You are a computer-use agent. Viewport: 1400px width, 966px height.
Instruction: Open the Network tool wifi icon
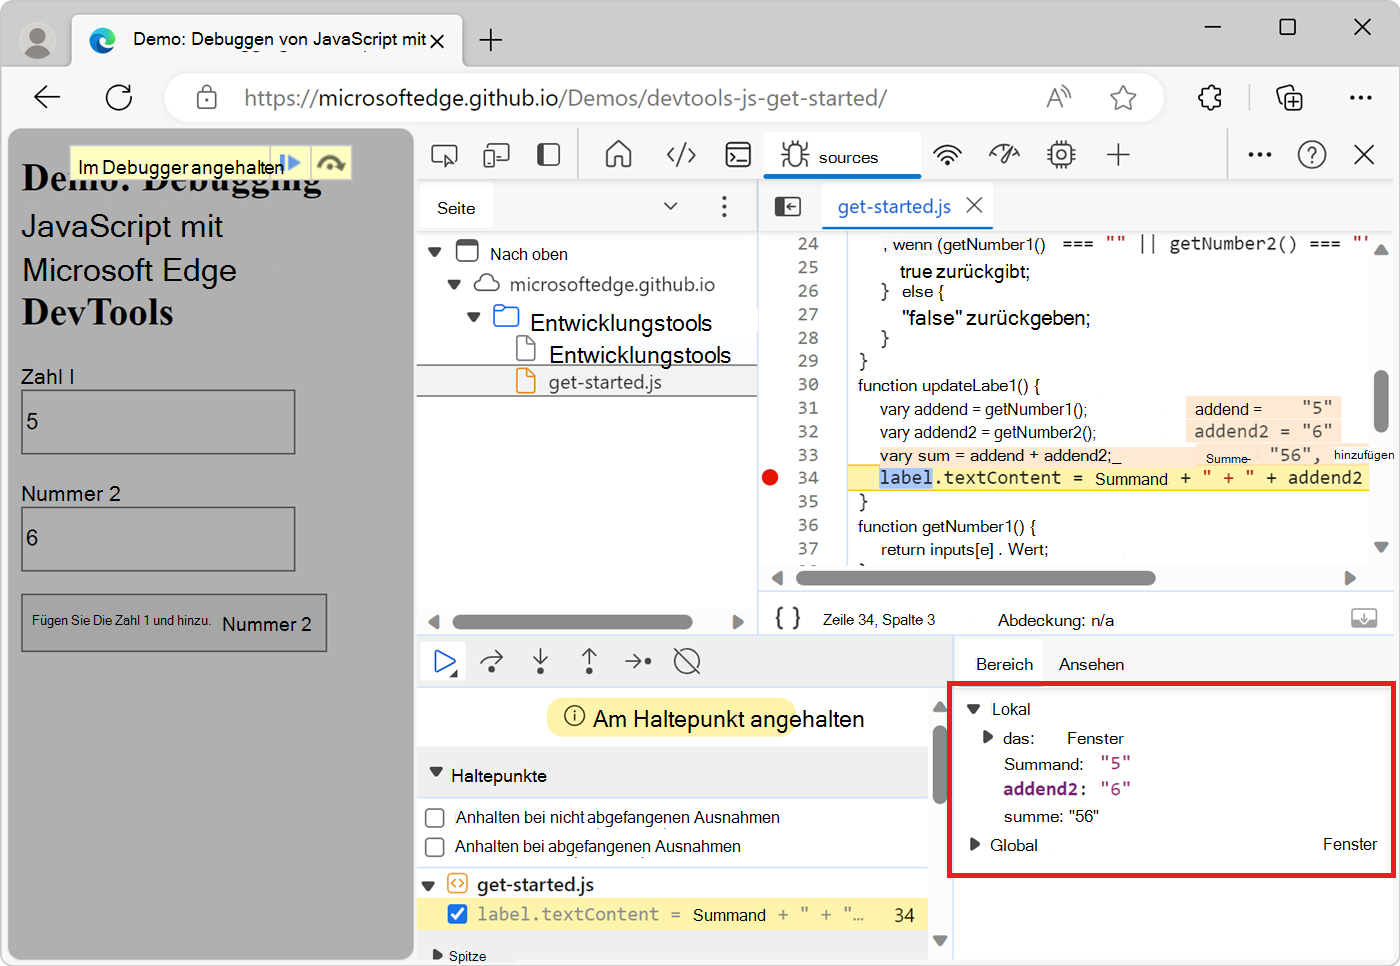click(x=947, y=155)
